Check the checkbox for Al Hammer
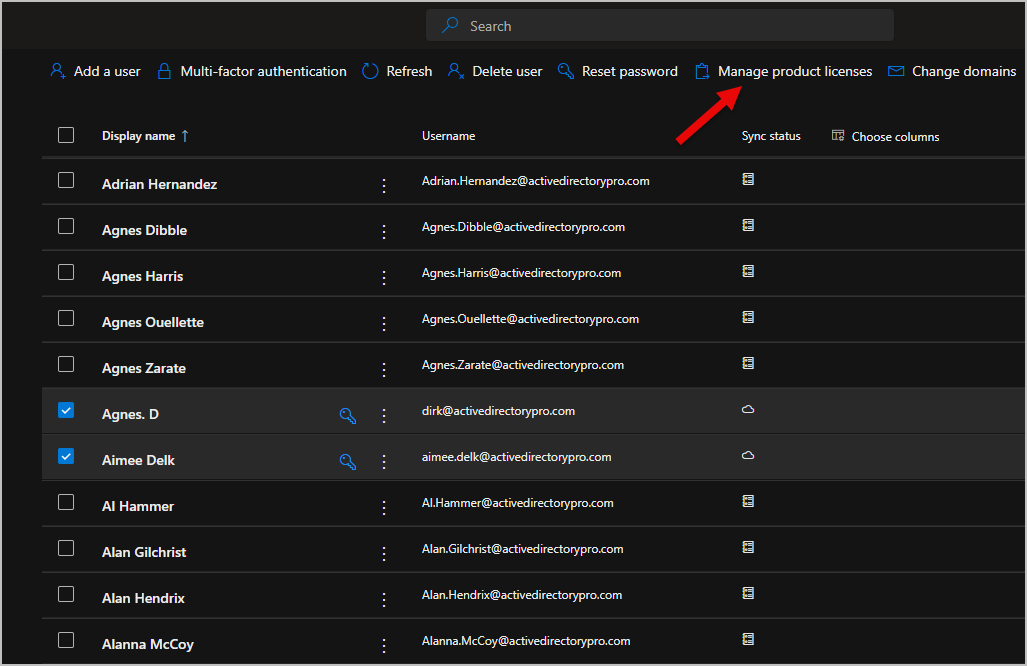This screenshot has height=666, width=1027. [65, 502]
